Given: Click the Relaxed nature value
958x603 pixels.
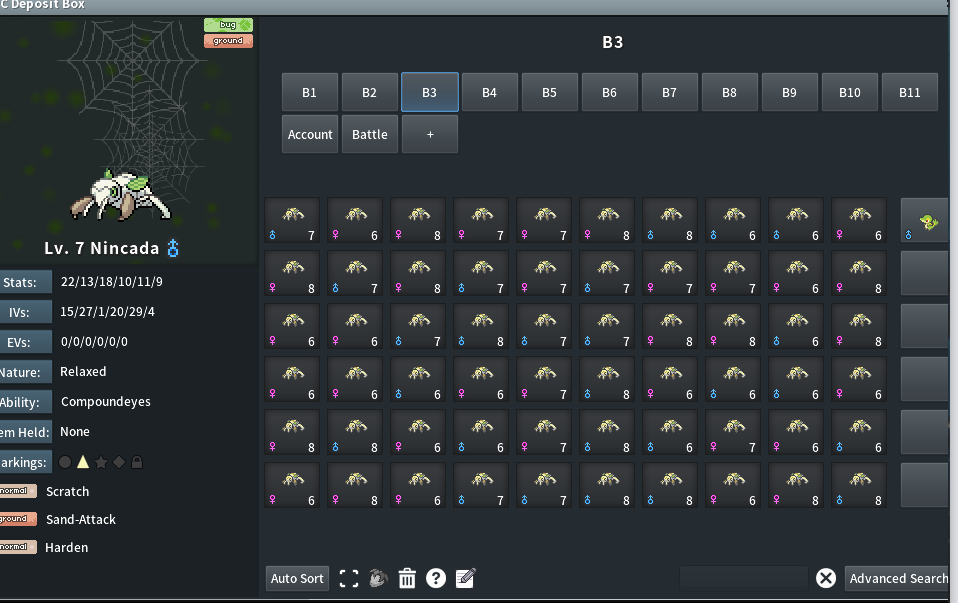Looking at the screenshot, I should coord(83,371).
